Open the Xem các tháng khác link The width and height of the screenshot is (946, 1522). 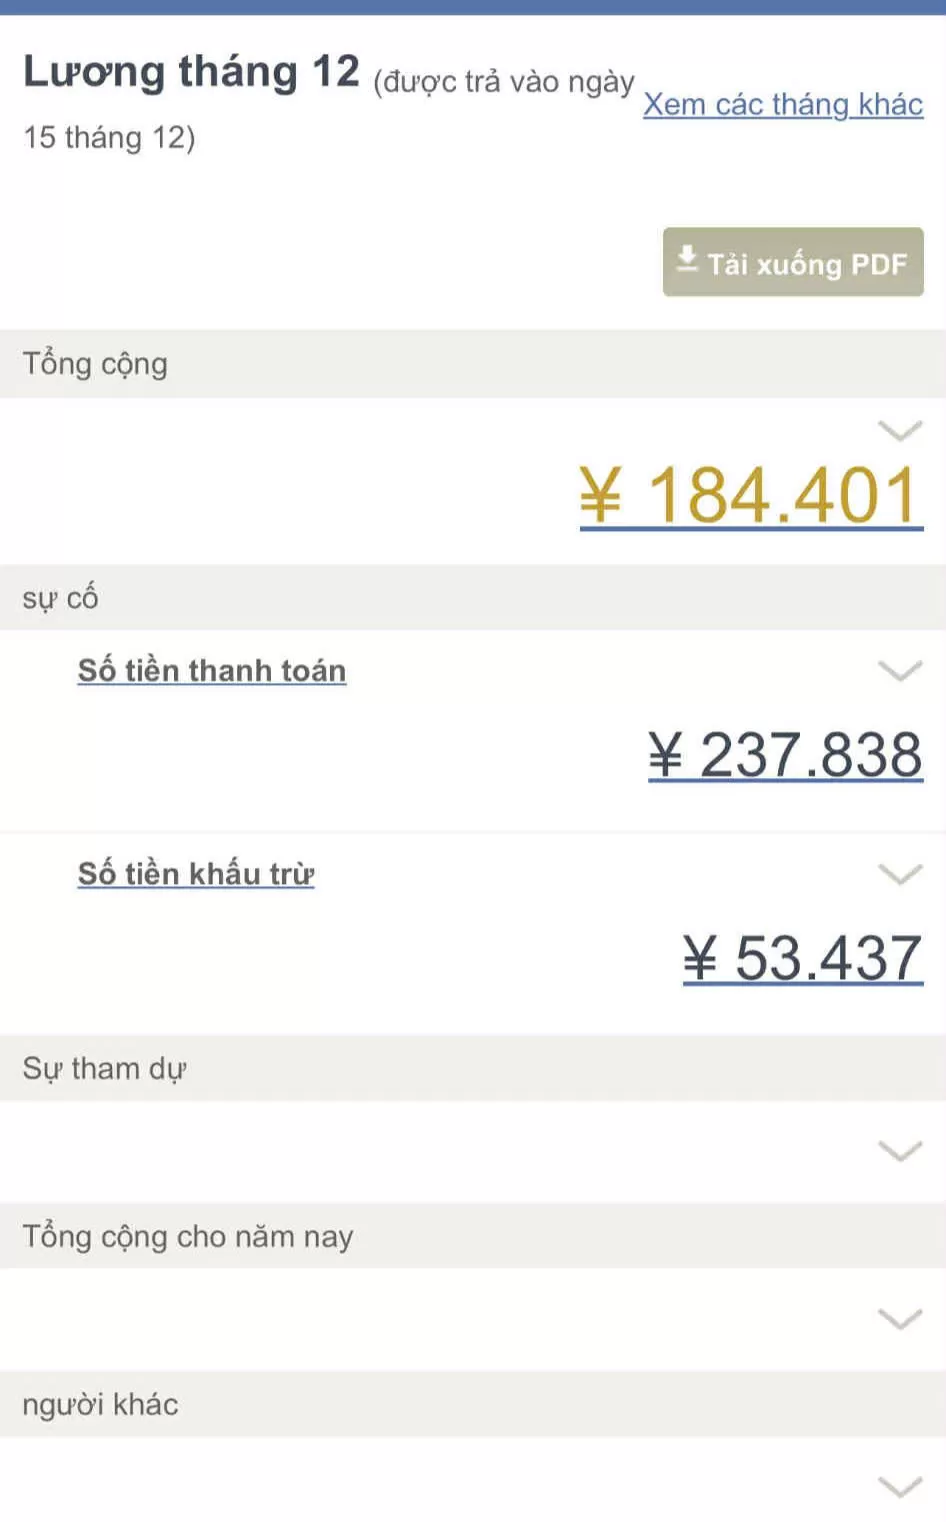tap(782, 105)
